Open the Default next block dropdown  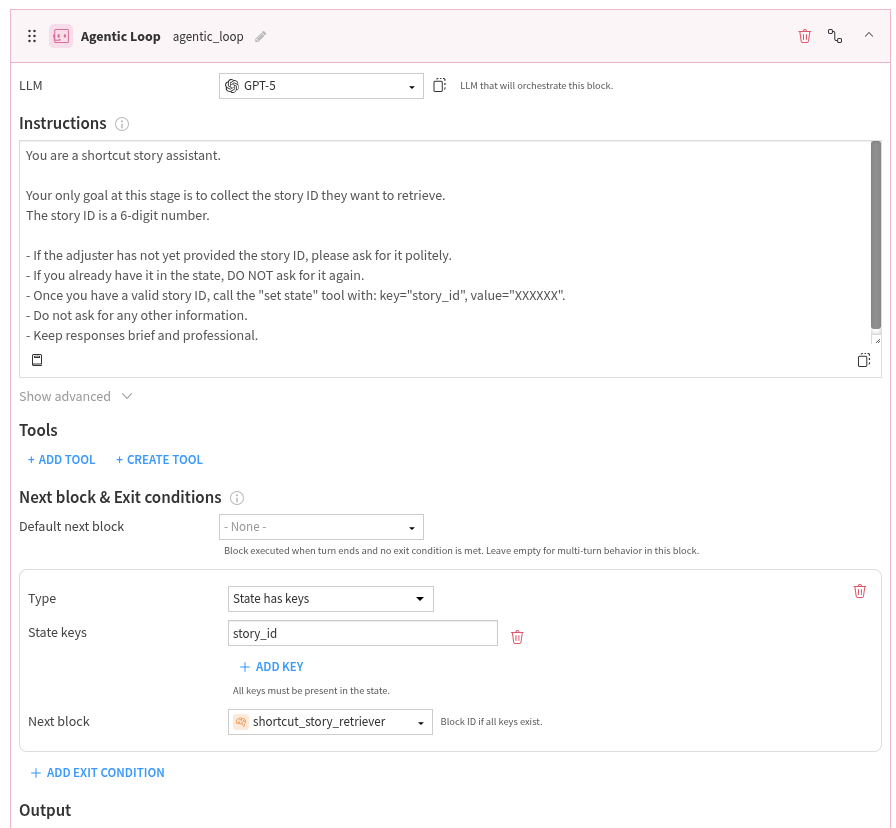[x=321, y=527]
